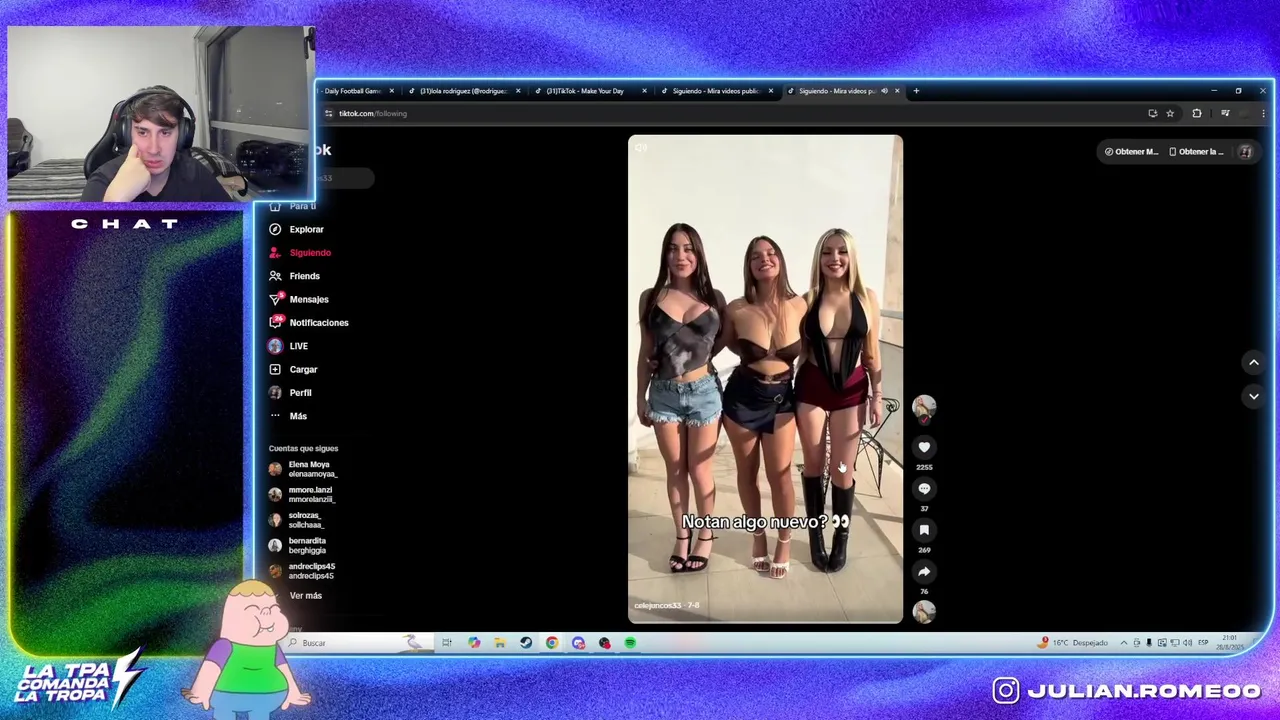
Task: Open Más three-dots icon
Action: tap(275, 416)
